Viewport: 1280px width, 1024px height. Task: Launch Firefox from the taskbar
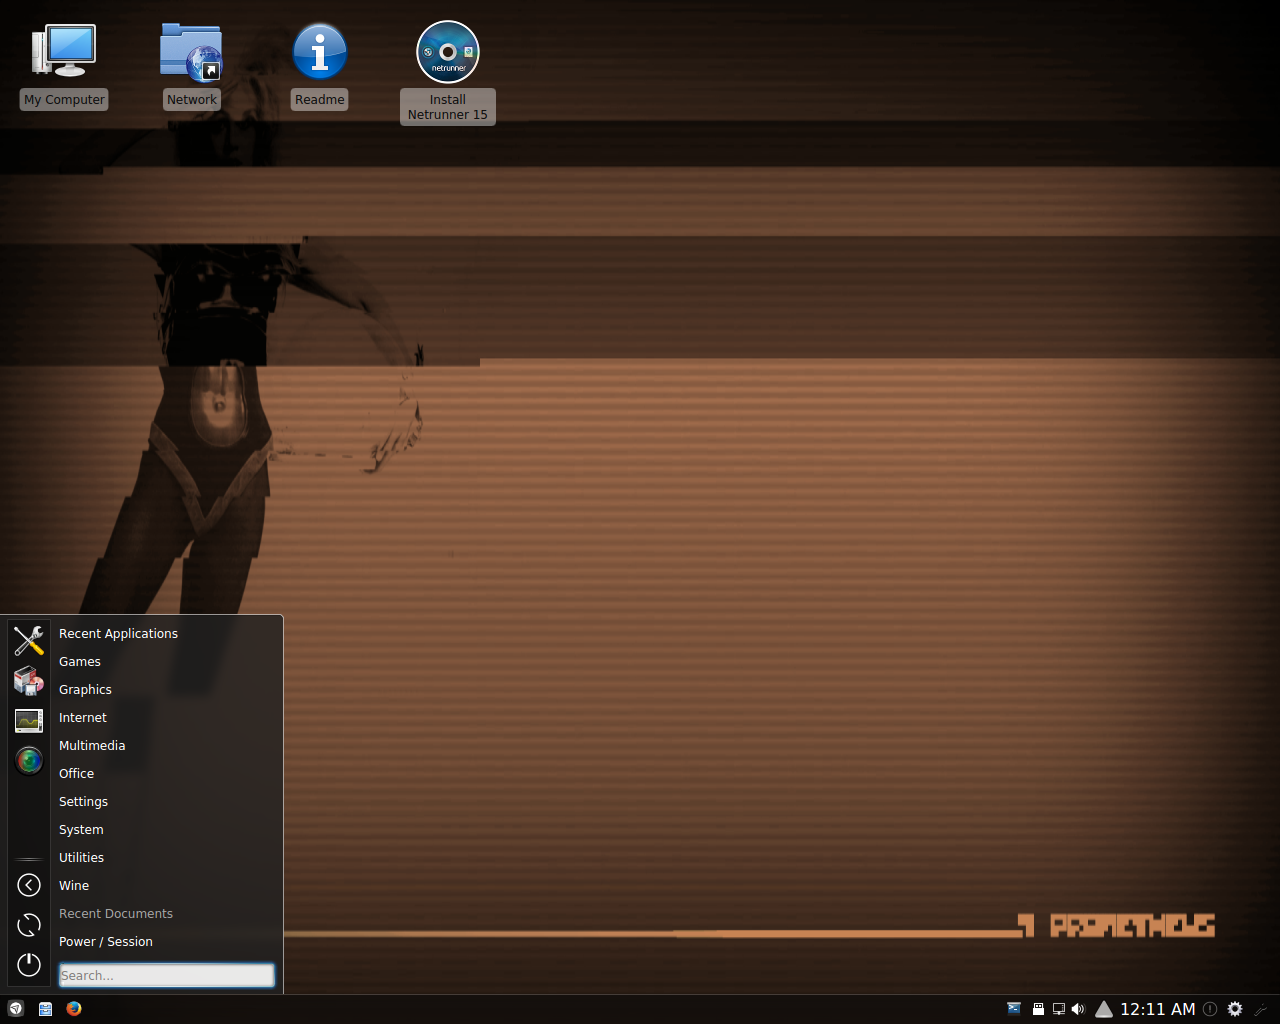point(74,1009)
